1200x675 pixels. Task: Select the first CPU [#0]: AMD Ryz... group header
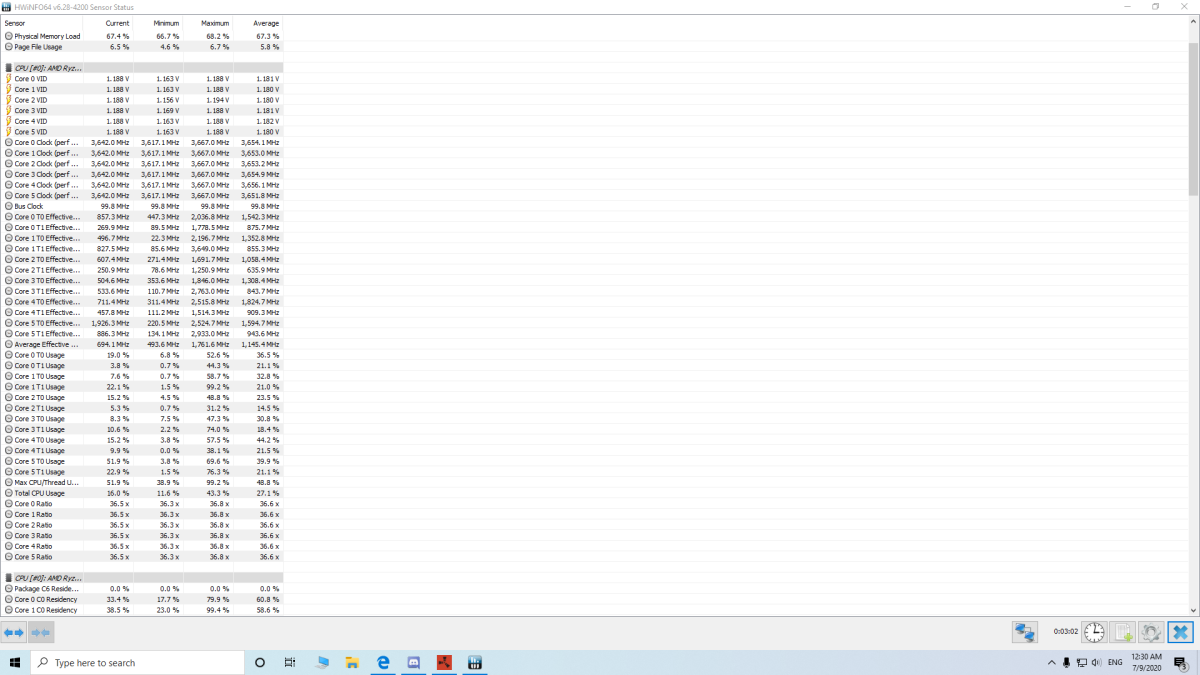(142, 68)
